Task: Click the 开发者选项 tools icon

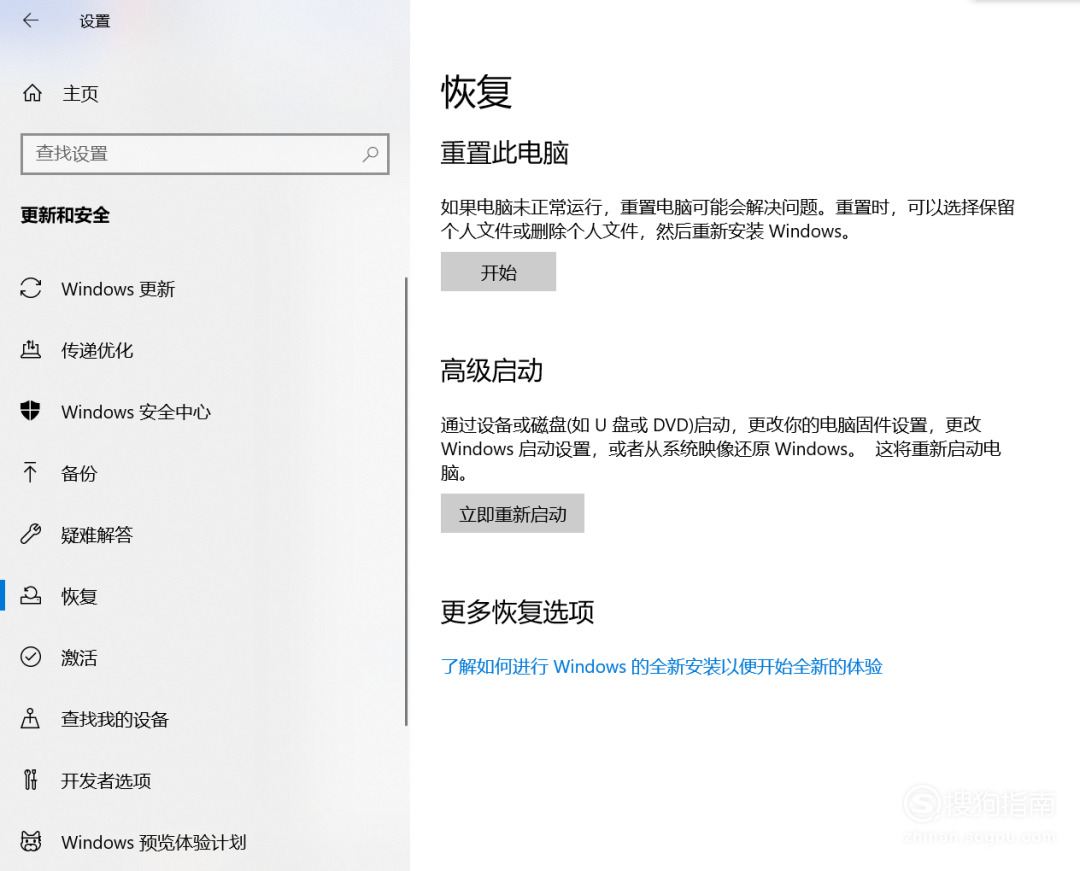Action: click(x=30, y=779)
